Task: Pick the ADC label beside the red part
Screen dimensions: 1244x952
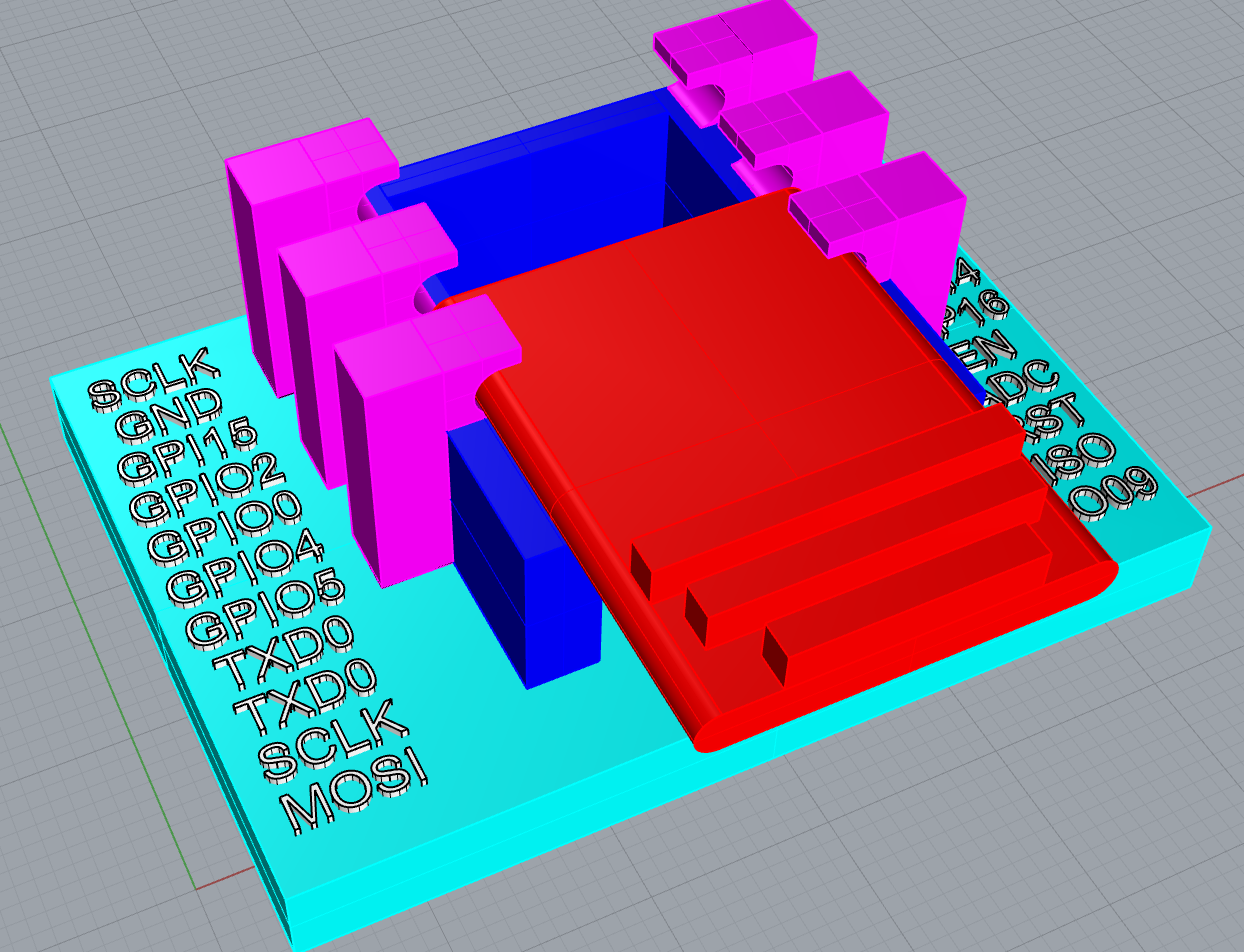Action: coord(1022,384)
